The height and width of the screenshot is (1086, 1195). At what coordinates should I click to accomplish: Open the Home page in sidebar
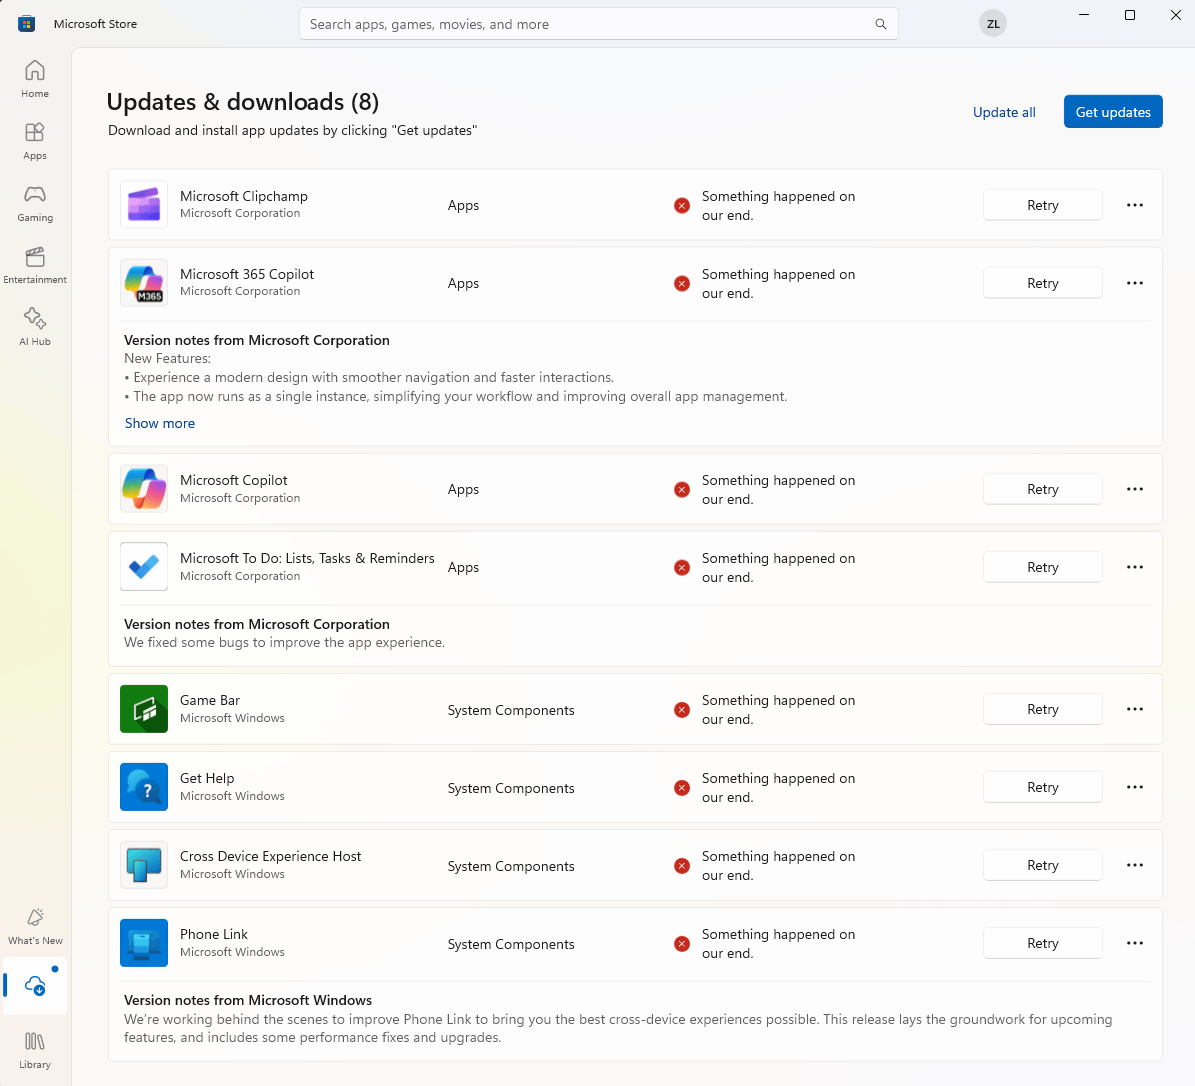point(35,79)
